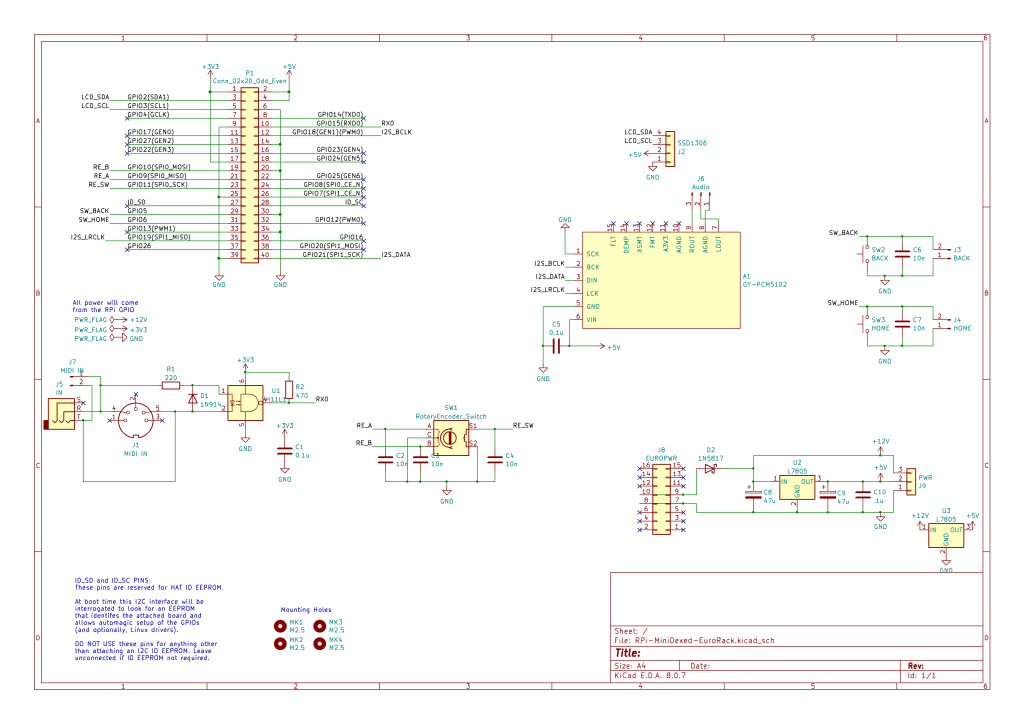Click the standalone L7805 regulator U3
Screen dimensions: 1024x724
[x=945, y=537]
